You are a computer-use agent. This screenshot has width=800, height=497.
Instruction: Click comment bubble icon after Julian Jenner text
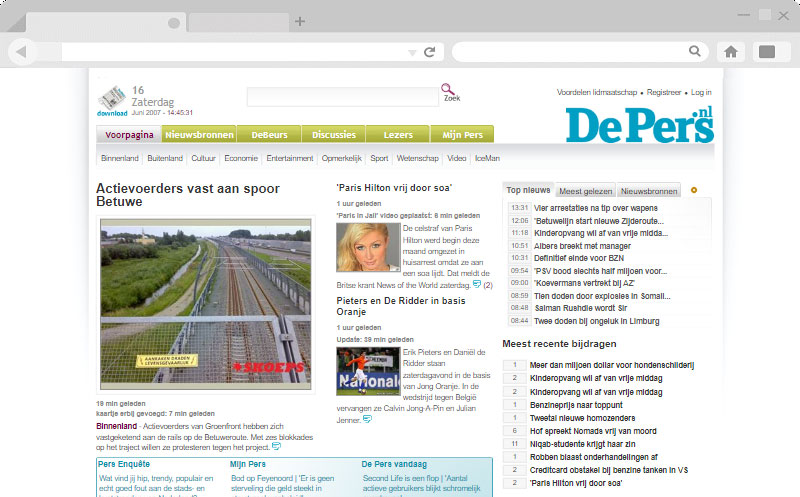(368, 419)
